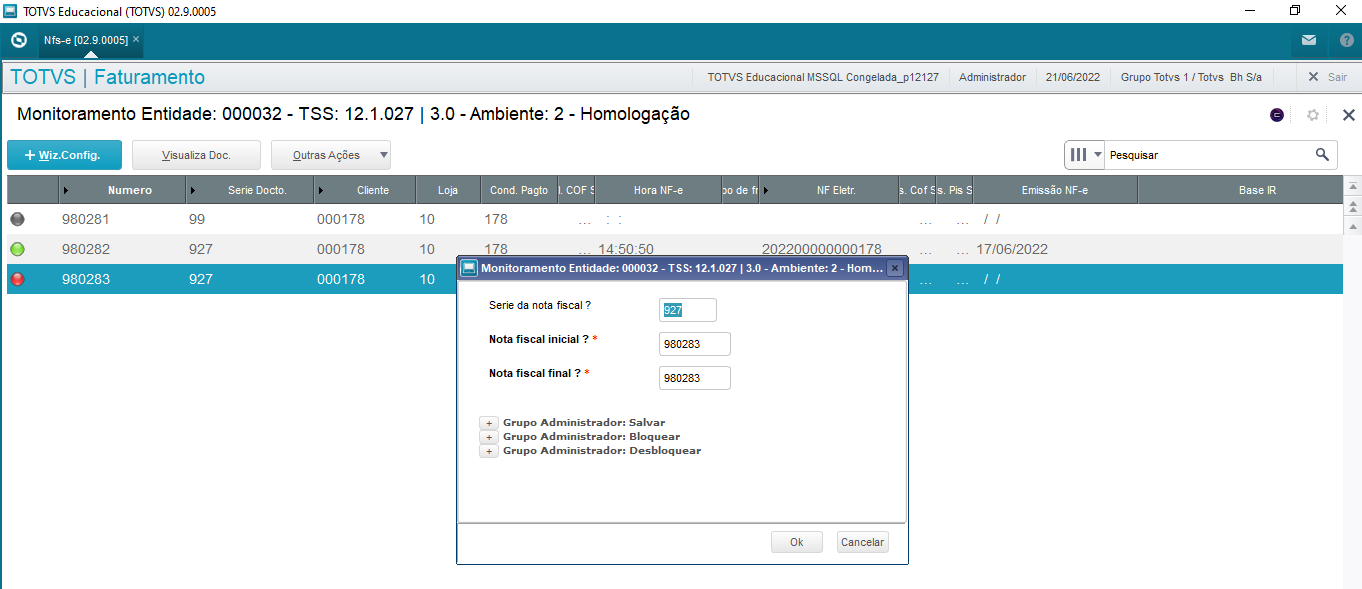
Task: Open the search filter columns dropdown
Action: pyautogui.click(x=1085, y=155)
